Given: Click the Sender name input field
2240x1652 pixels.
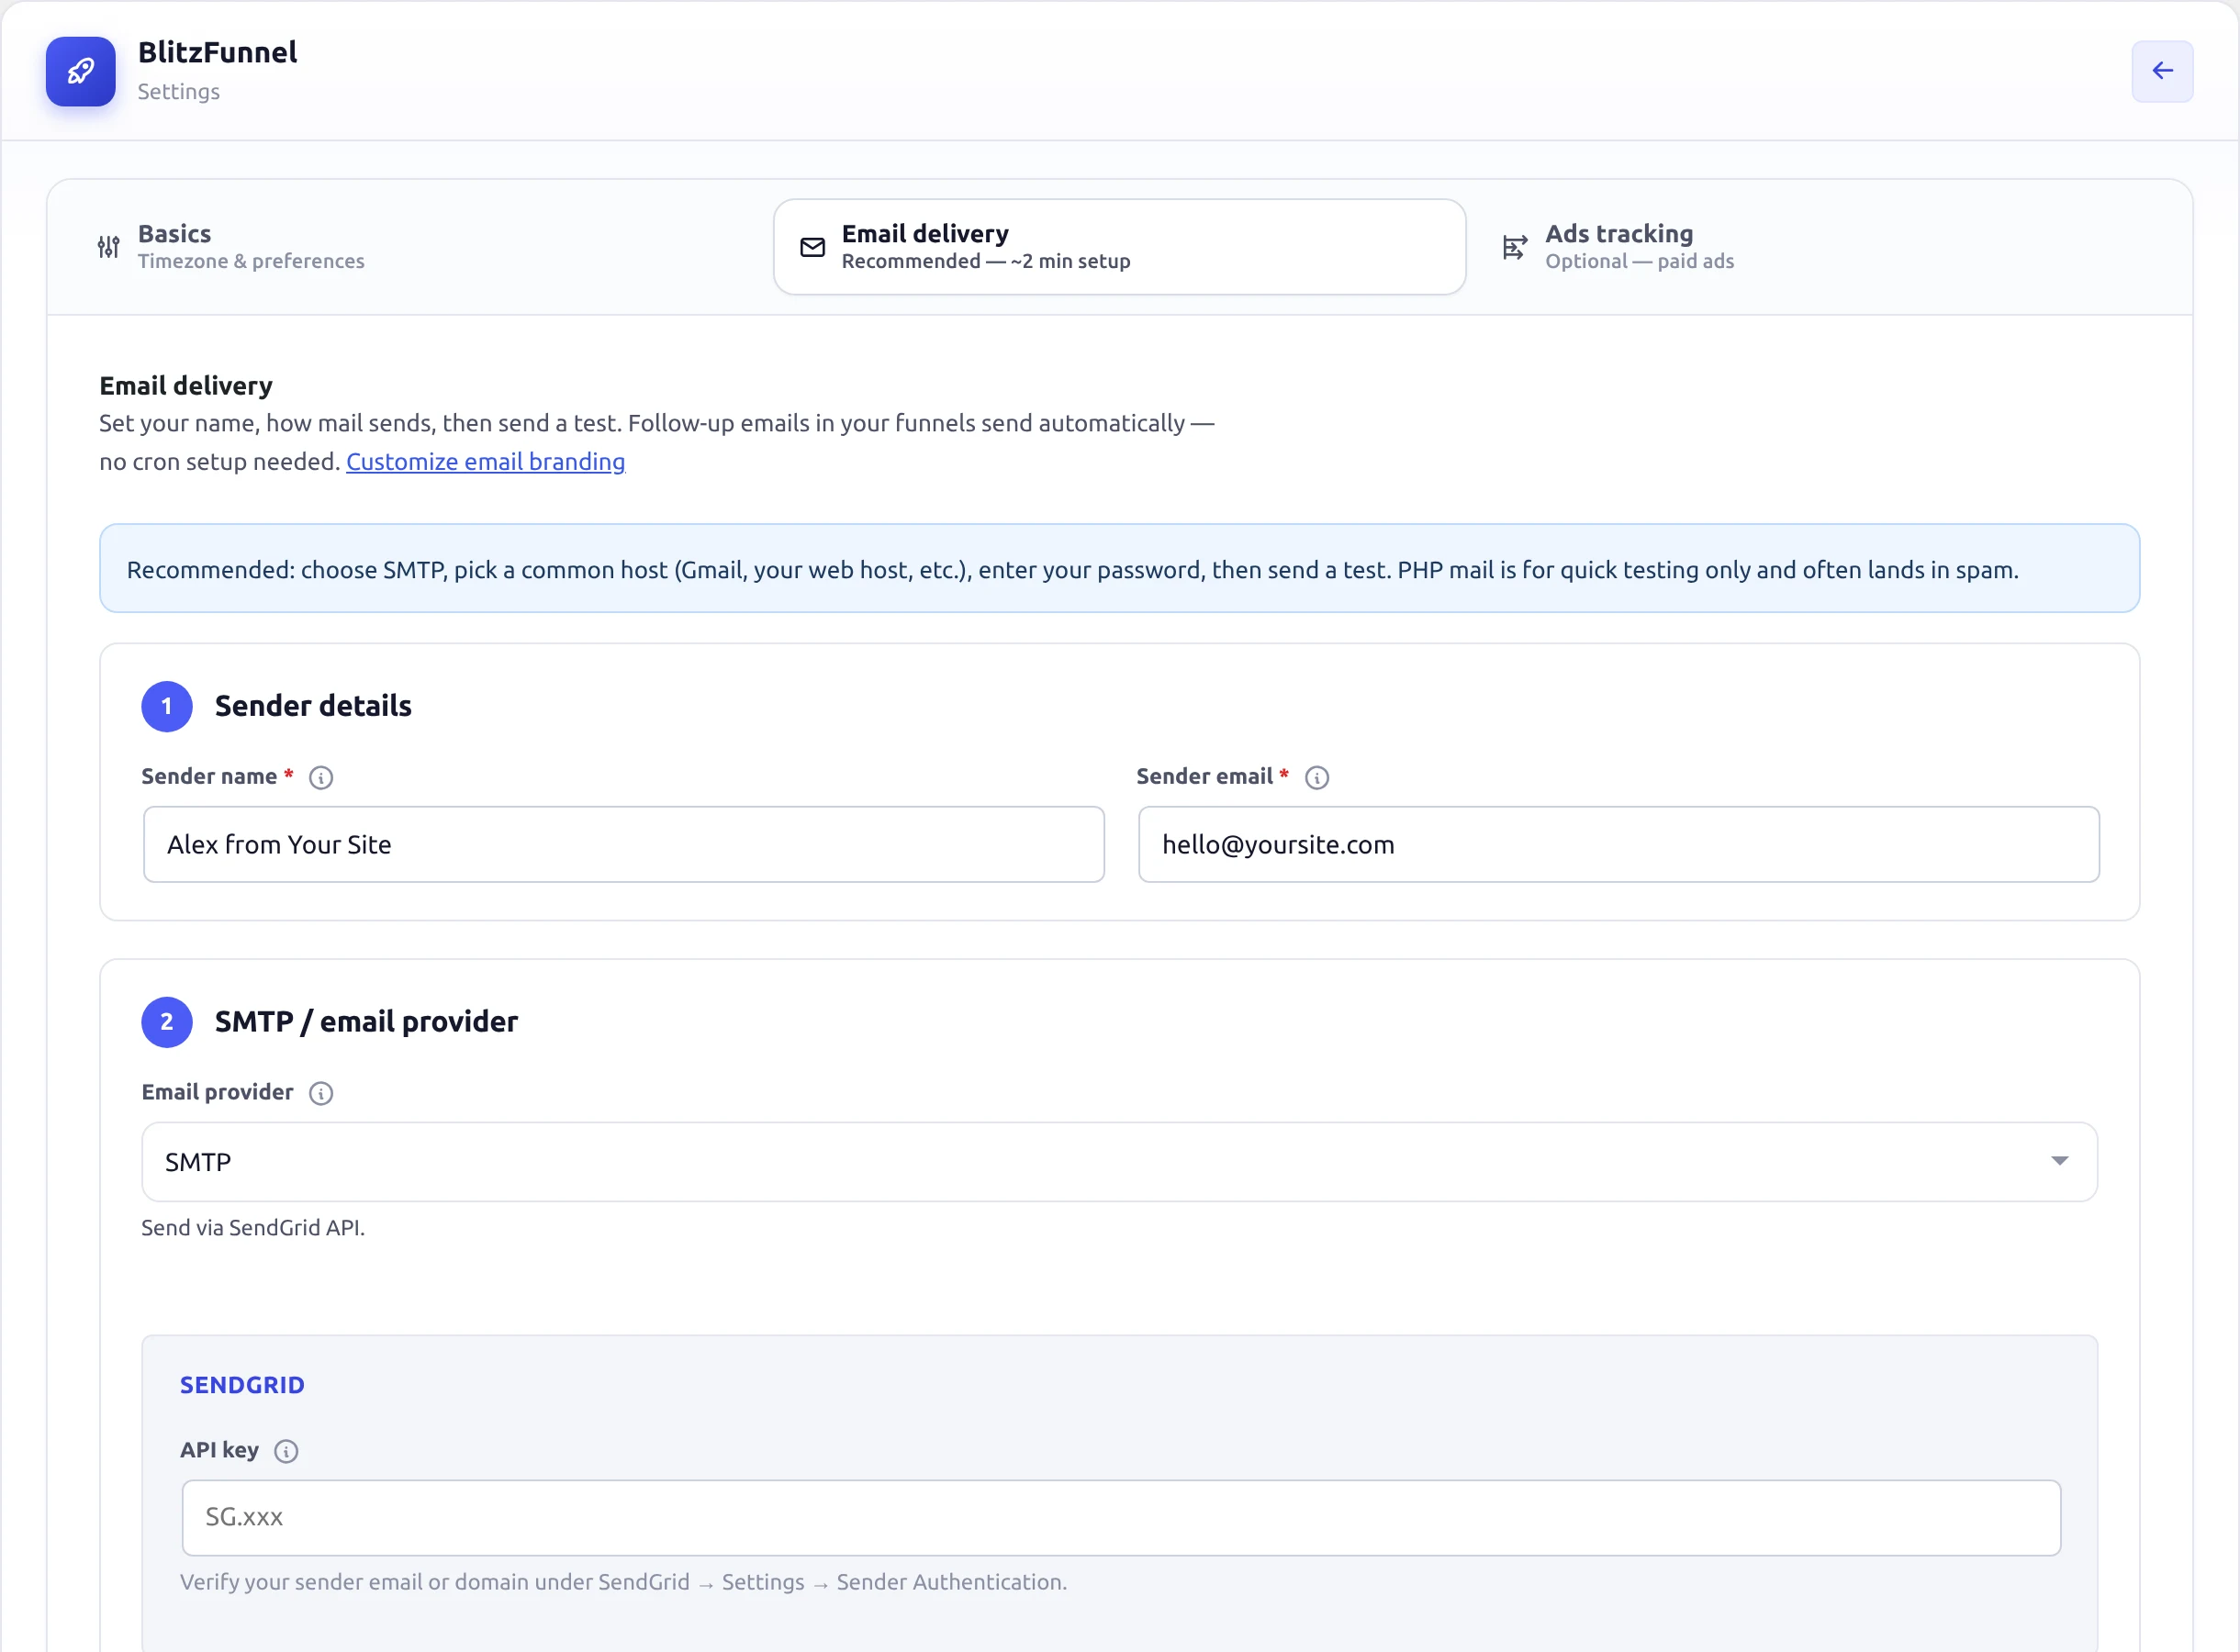Looking at the screenshot, I should 624,844.
